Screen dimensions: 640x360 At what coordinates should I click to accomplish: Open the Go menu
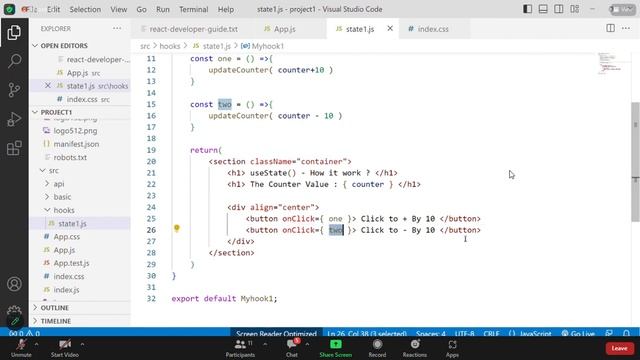[x=141, y=9]
